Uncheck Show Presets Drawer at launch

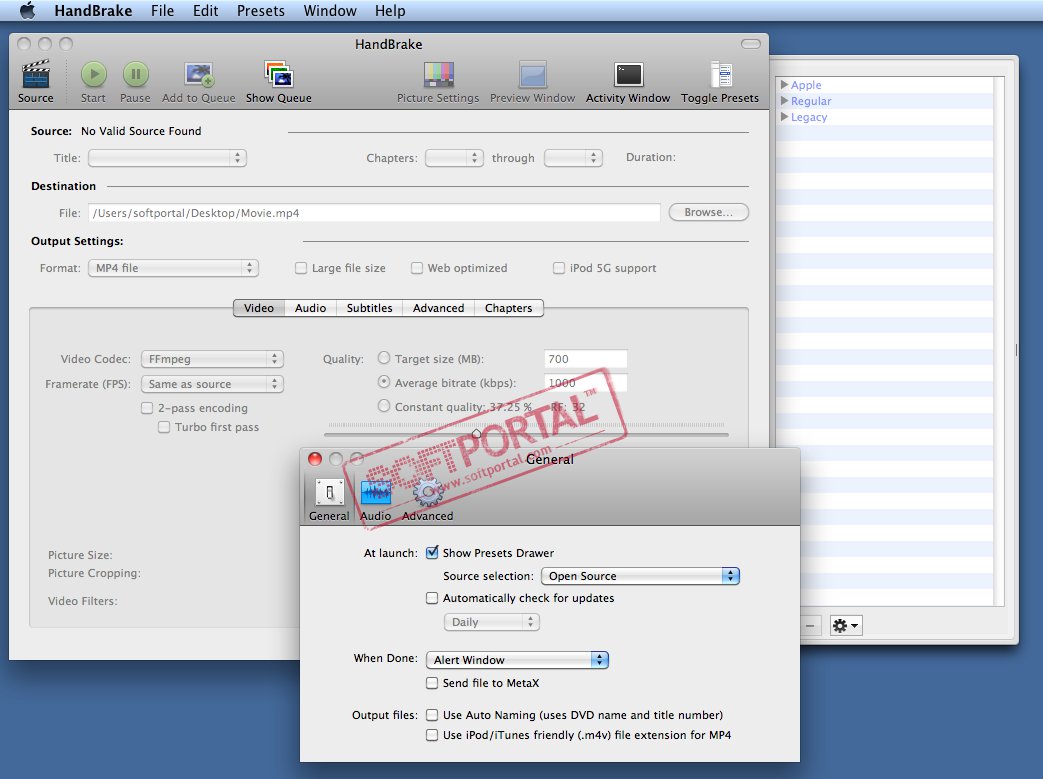click(x=432, y=552)
